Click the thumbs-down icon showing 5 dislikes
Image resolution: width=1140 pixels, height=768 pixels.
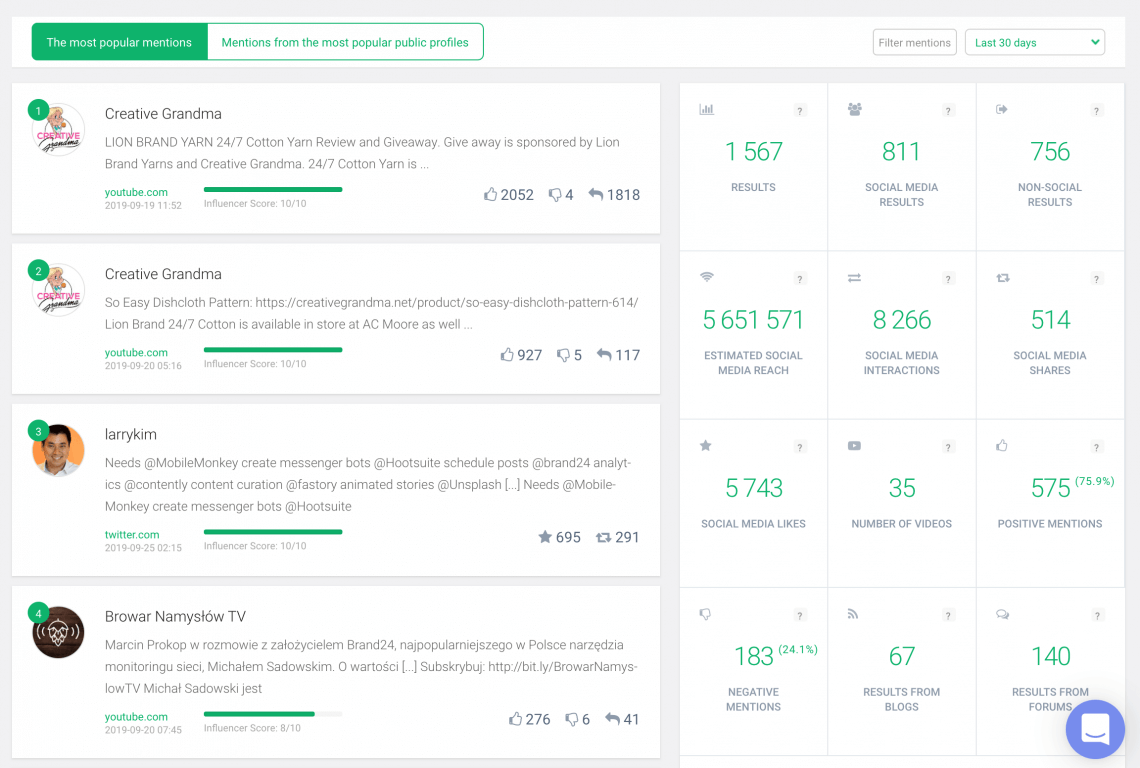[563, 355]
